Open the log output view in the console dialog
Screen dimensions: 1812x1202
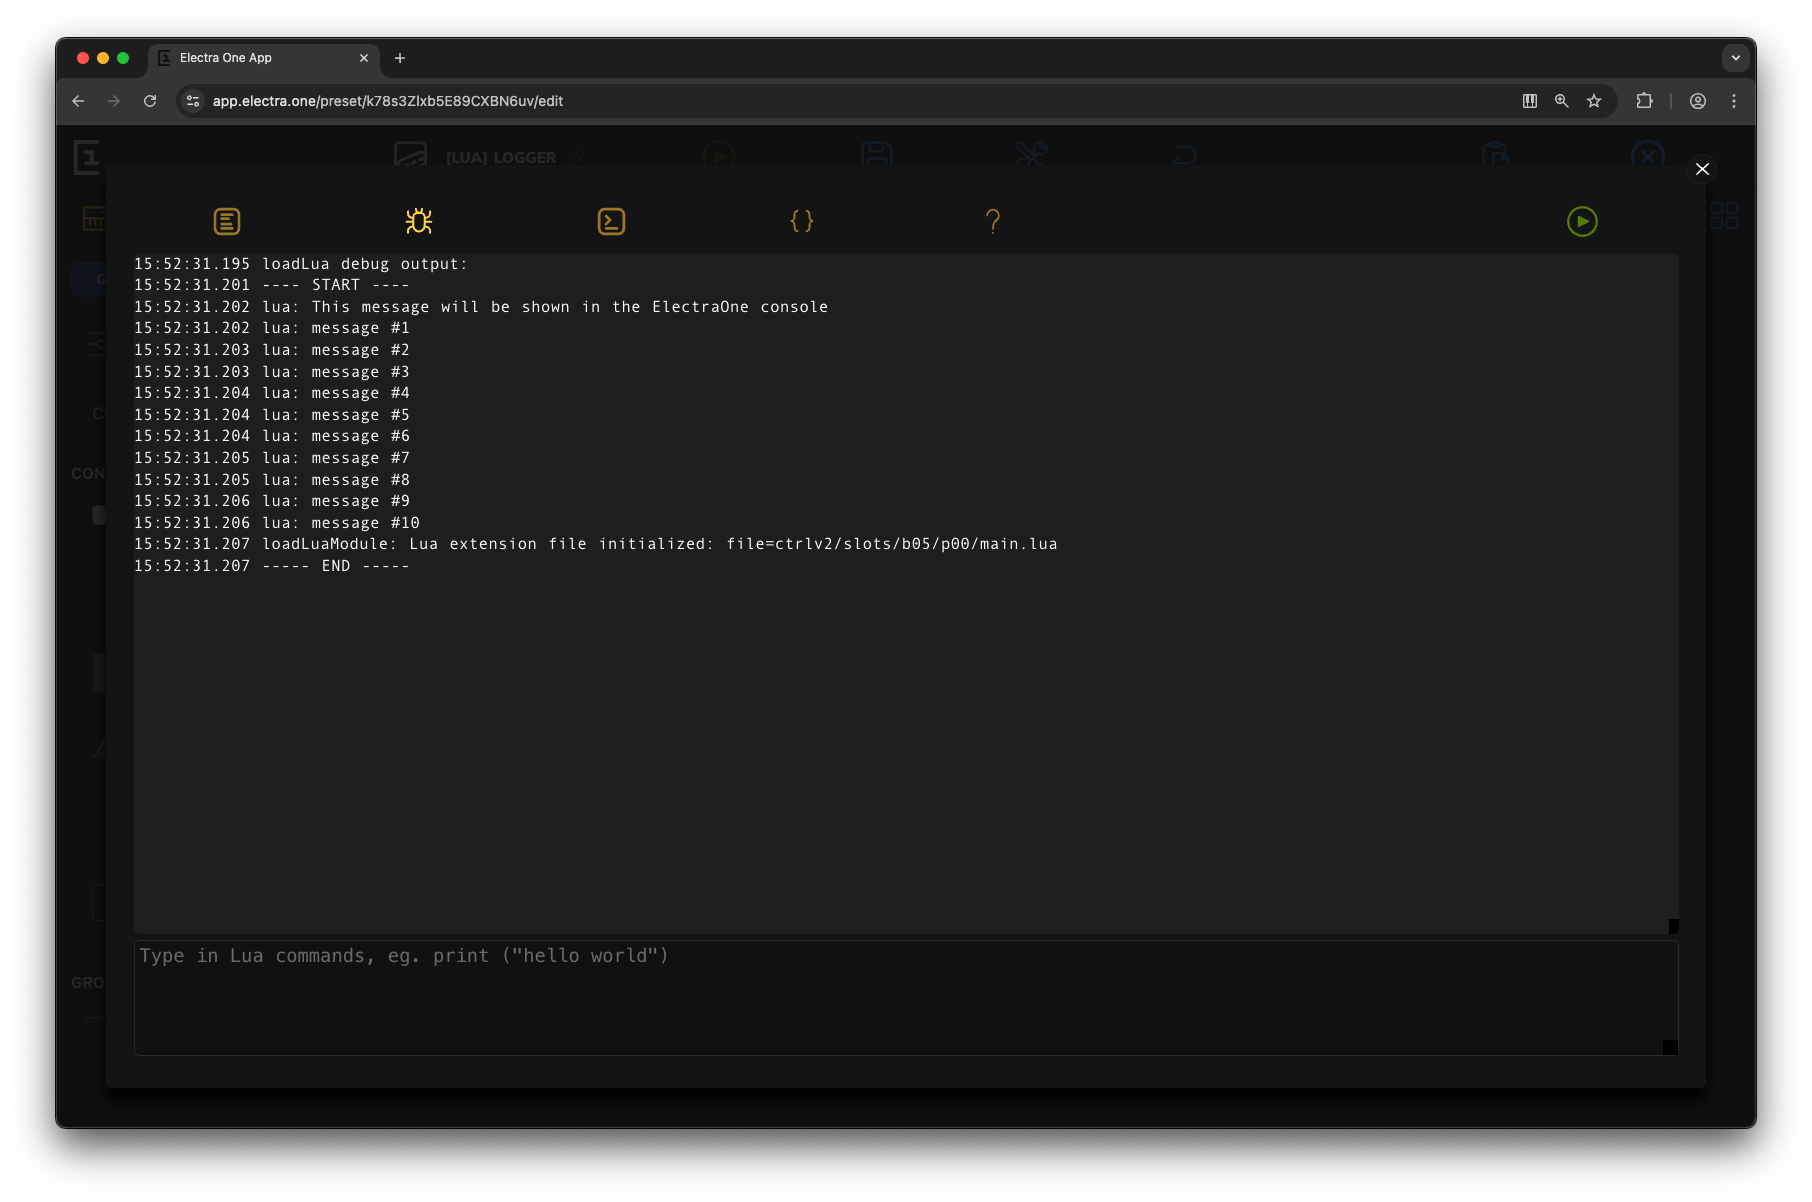[x=226, y=221]
